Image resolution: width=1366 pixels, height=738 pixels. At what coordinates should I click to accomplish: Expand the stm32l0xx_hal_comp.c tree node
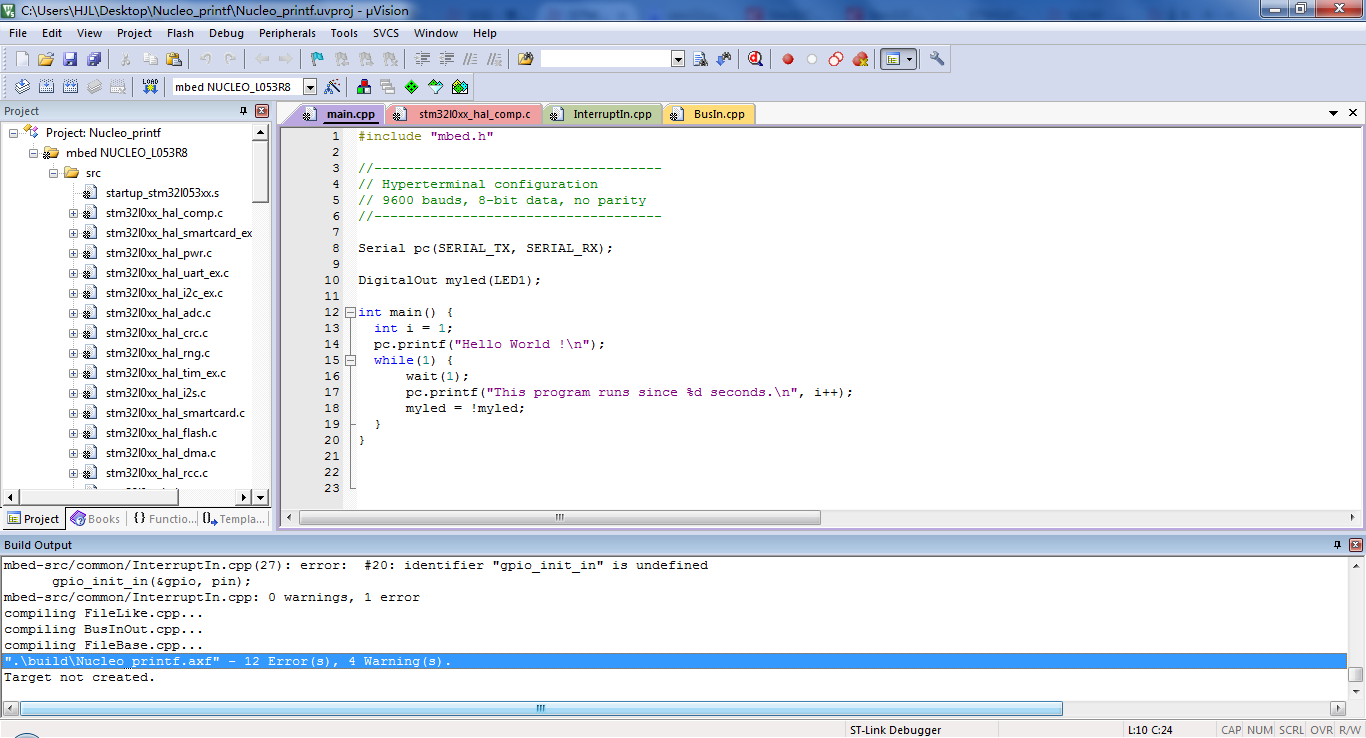[x=73, y=213]
